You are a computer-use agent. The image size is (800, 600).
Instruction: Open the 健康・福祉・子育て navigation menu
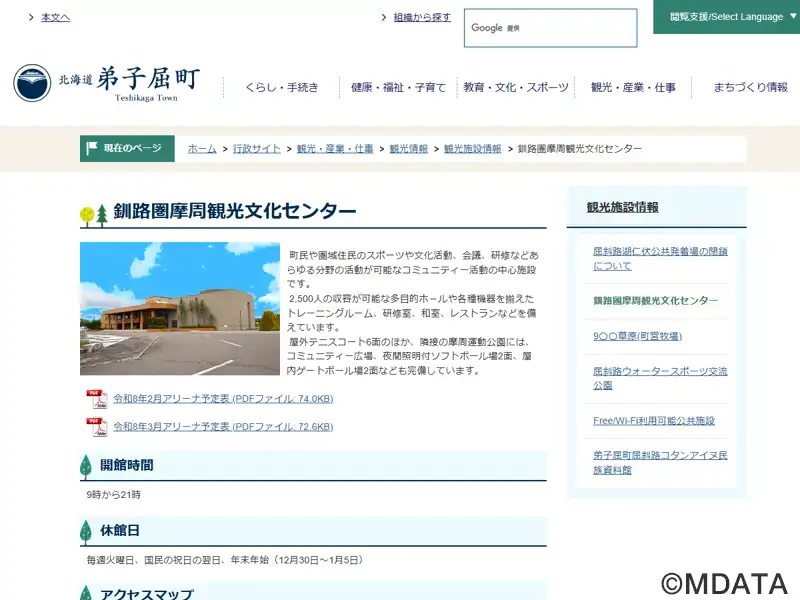click(399, 88)
